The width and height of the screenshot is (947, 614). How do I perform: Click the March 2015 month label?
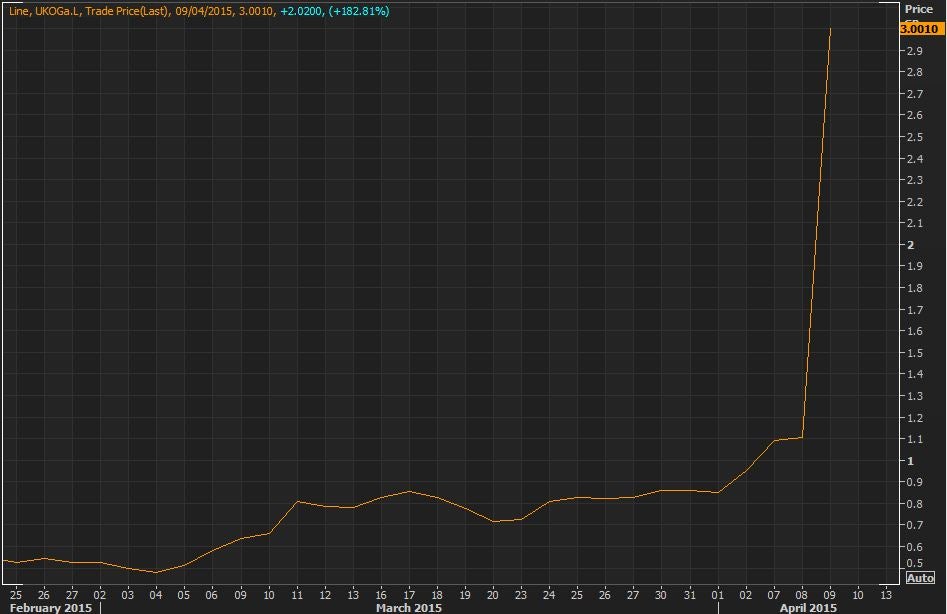tap(409, 607)
